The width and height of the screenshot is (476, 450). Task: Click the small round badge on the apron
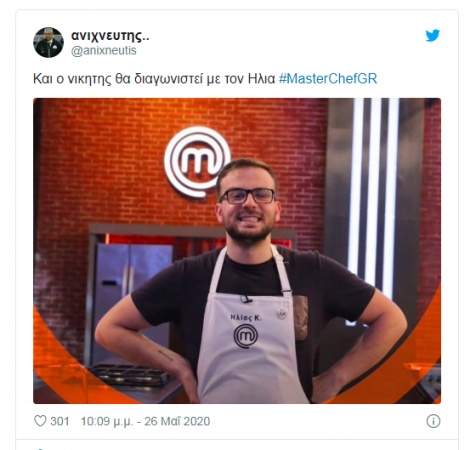click(x=281, y=313)
